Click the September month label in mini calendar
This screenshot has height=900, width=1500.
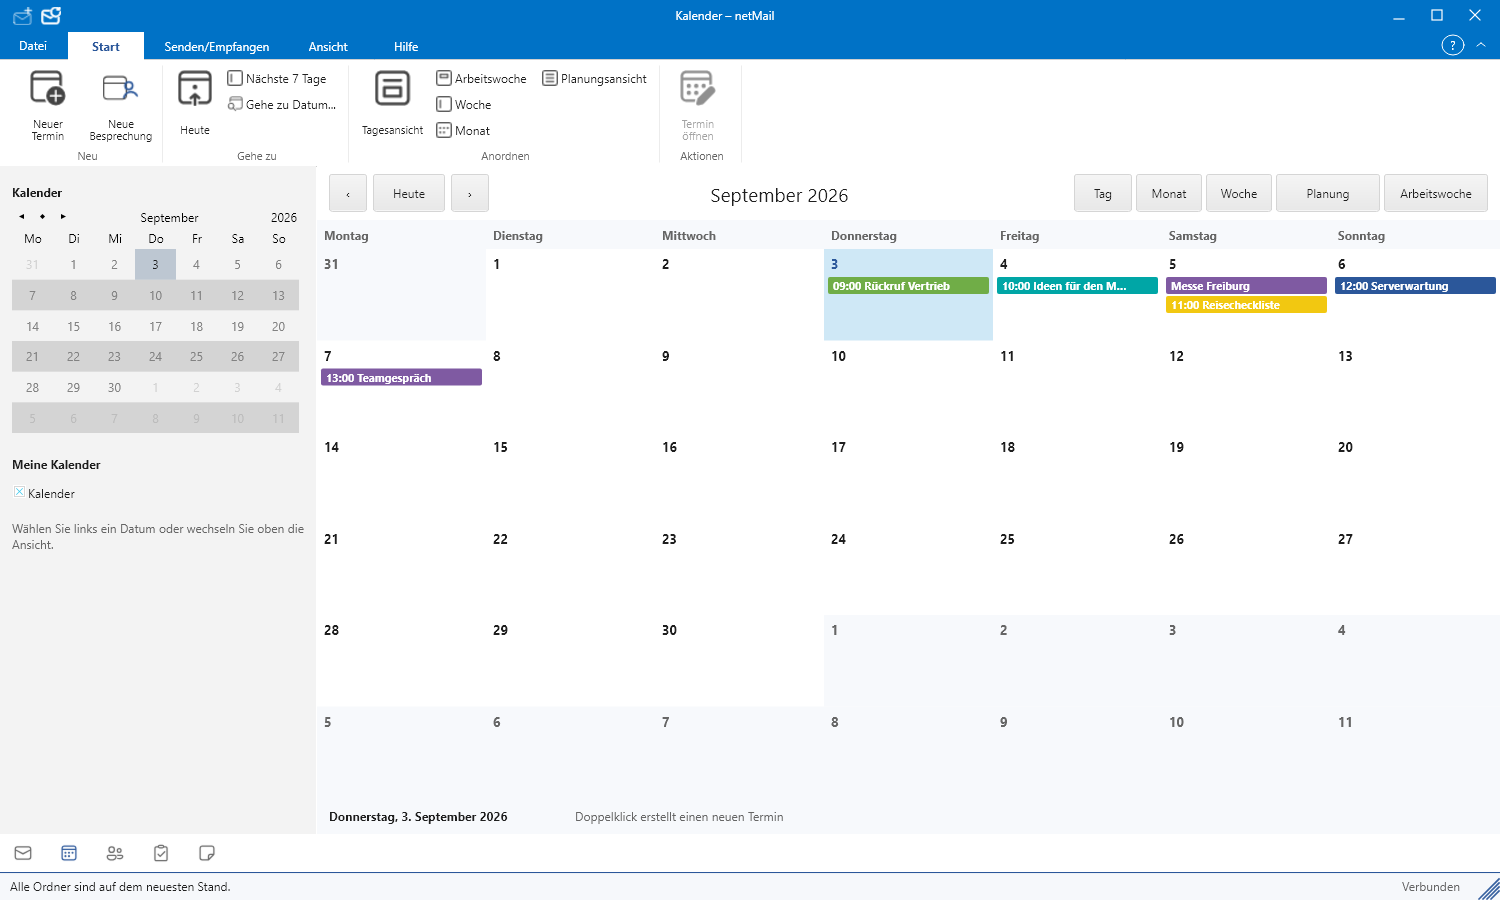pos(169,217)
